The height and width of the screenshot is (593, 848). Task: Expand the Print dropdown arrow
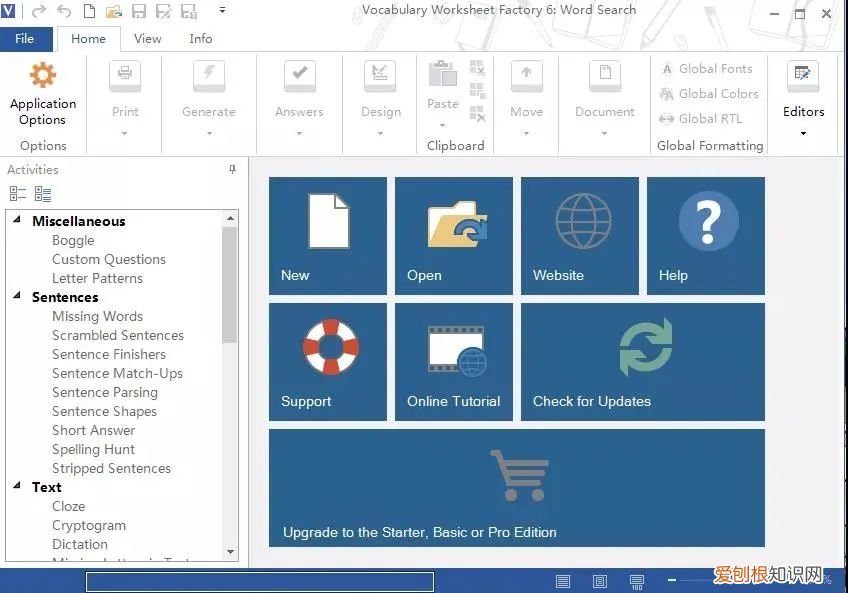(x=124, y=133)
